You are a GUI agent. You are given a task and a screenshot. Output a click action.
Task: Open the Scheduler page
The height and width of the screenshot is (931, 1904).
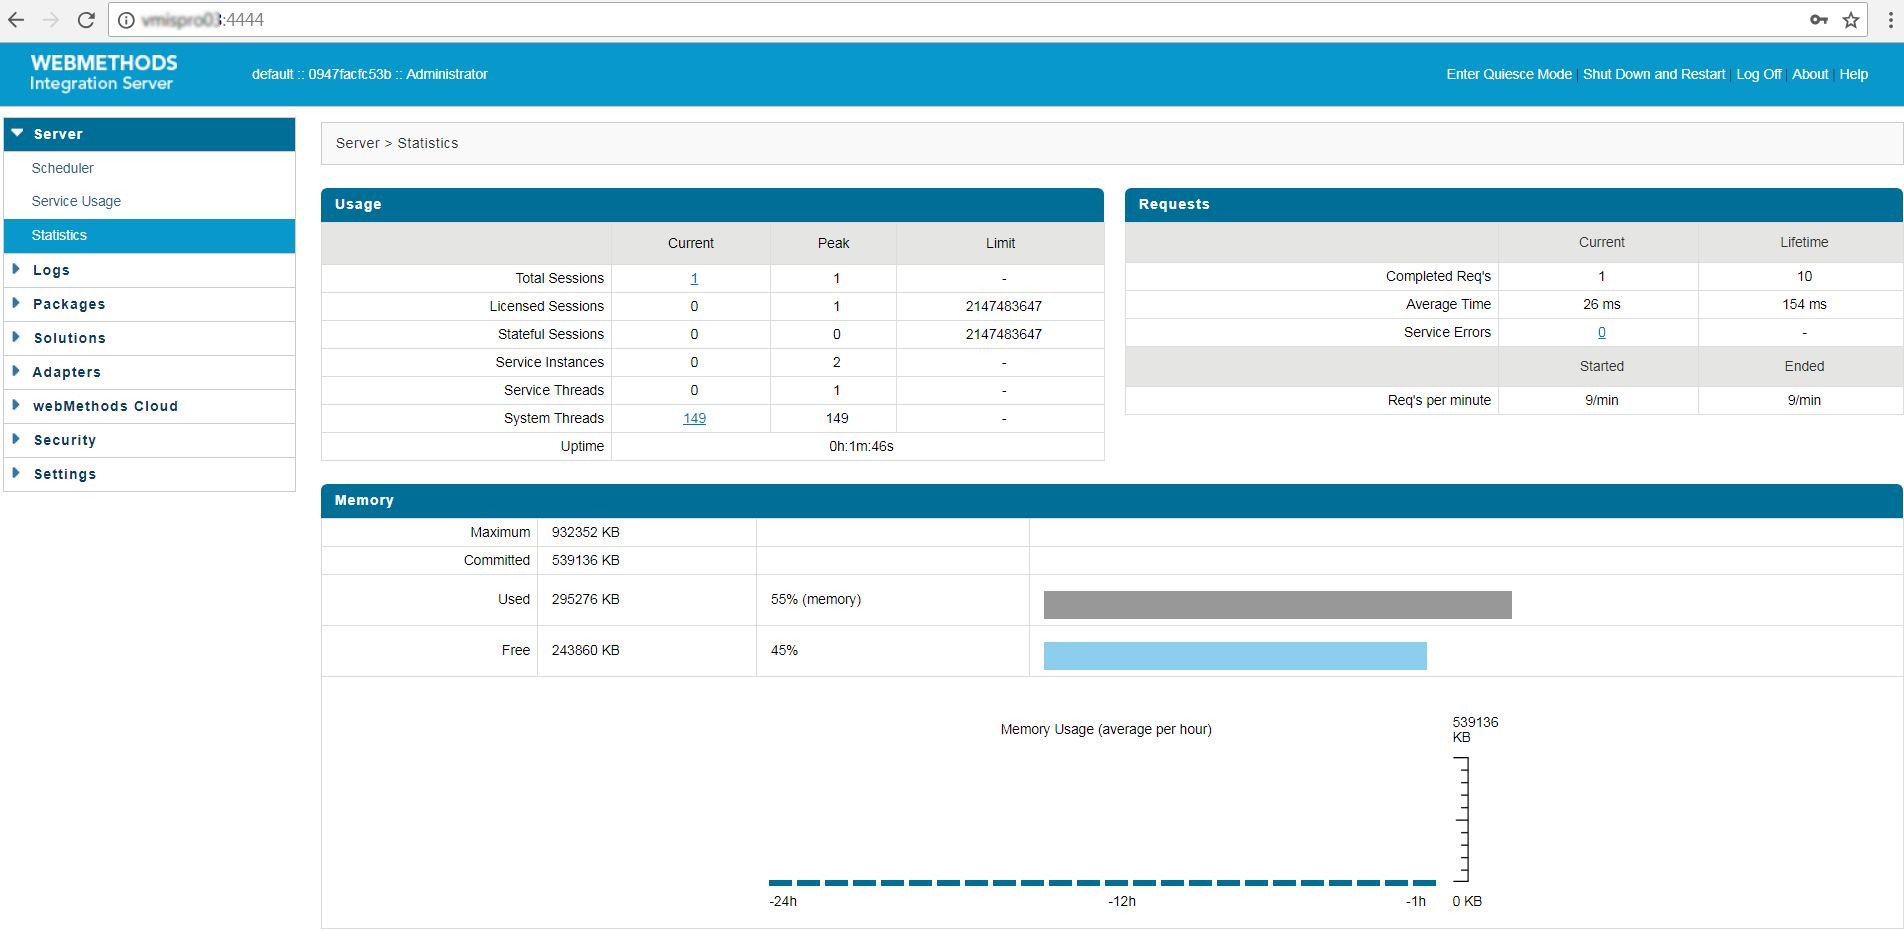62,167
